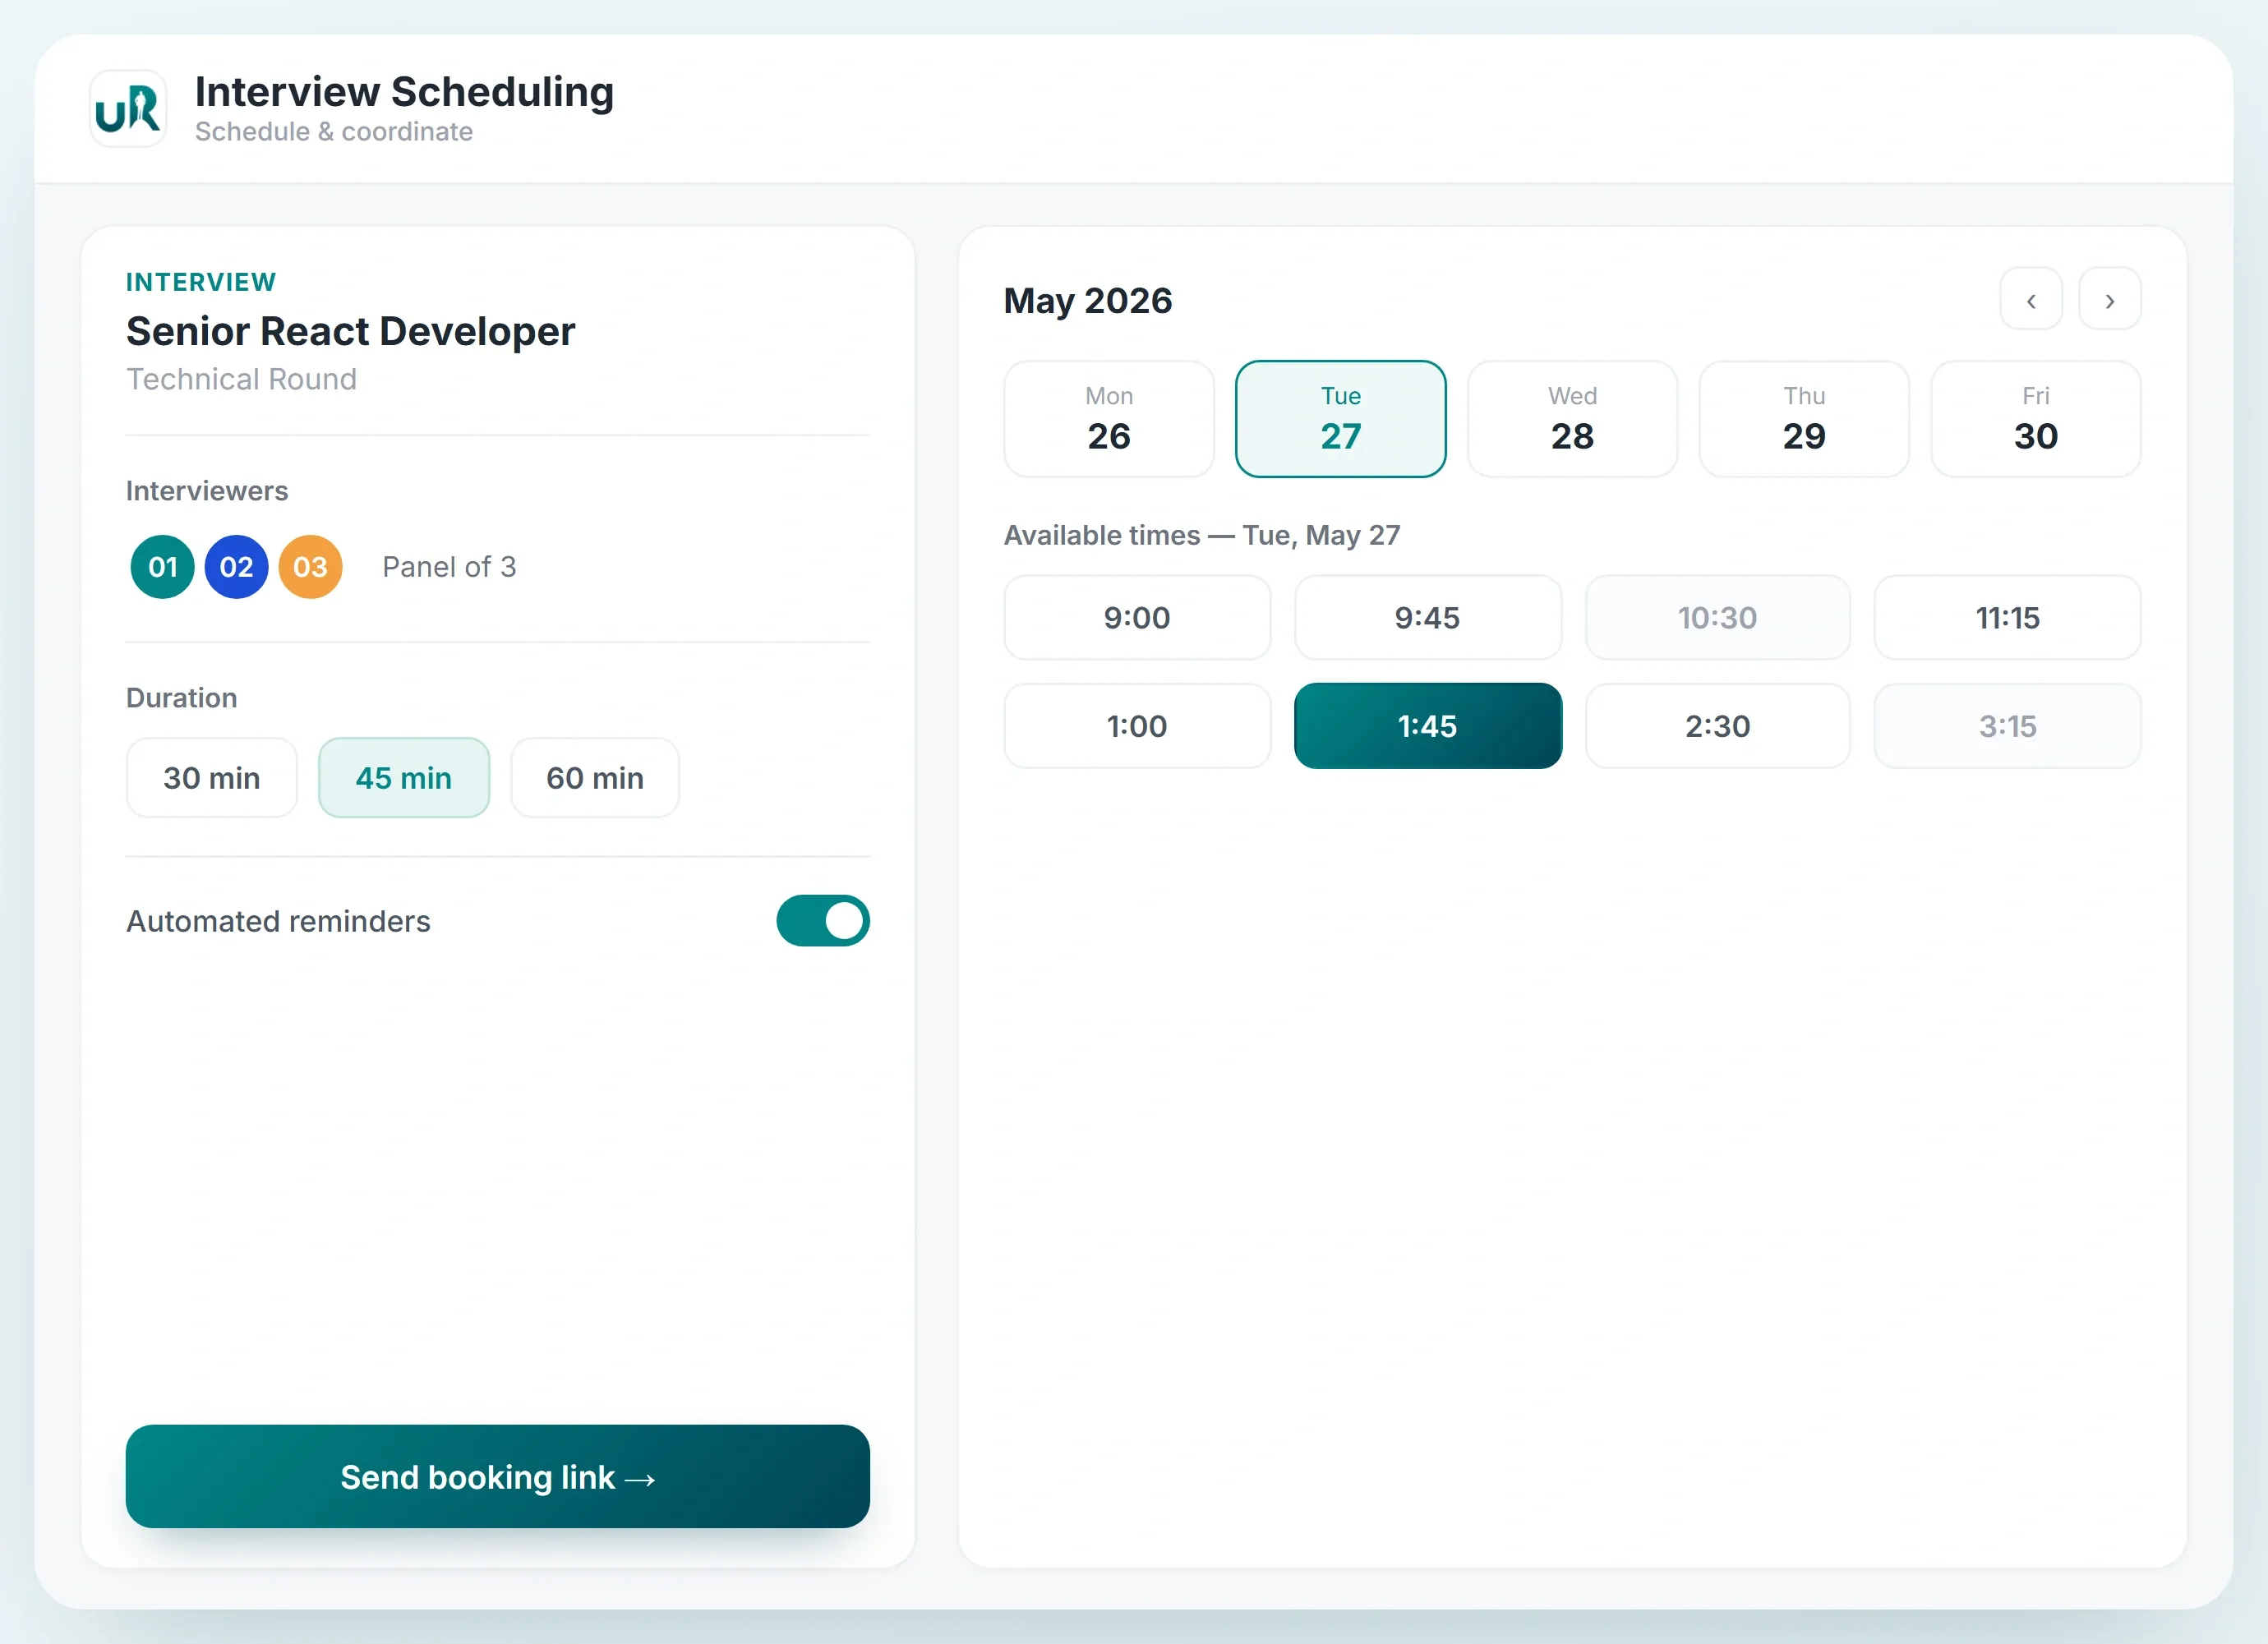This screenshot has width=2268, height=1644.
Task: Pick the greyed 3:15 time slot
Action: 2008,726
